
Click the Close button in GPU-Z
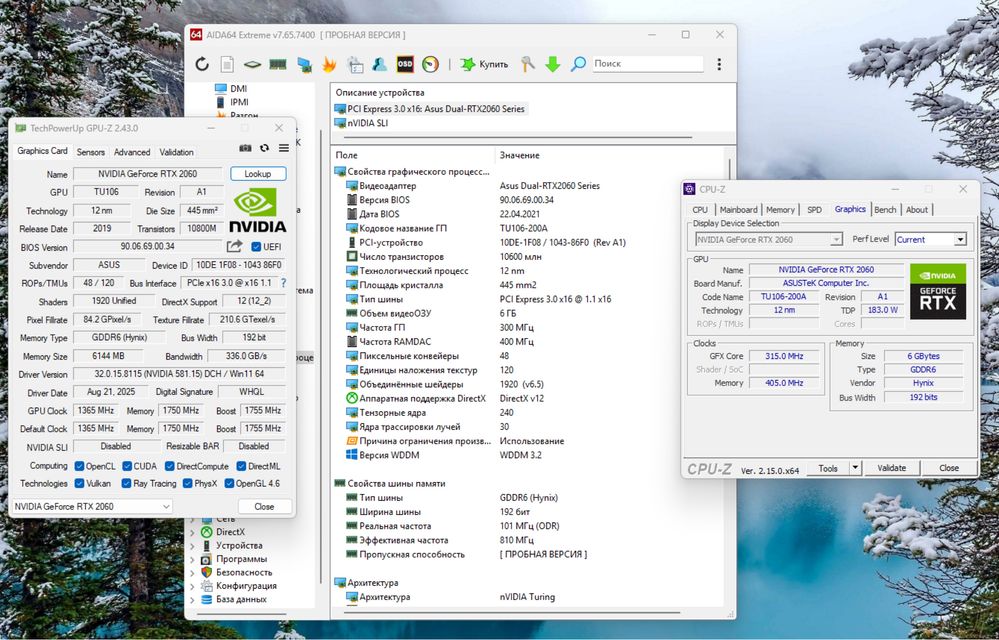pyautogui.click(x=264, y=507)
